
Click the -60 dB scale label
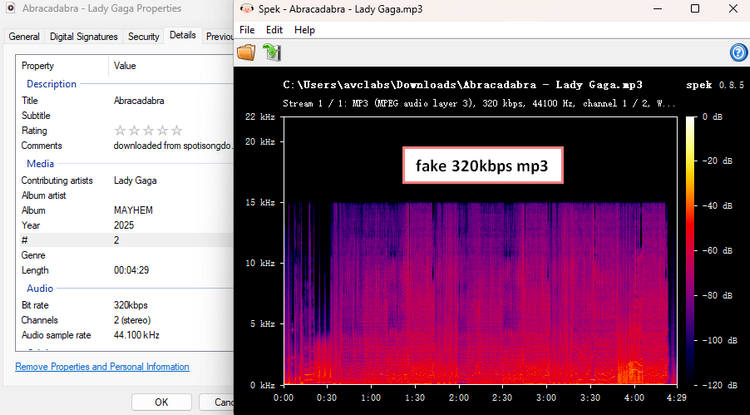coord(717,251)
